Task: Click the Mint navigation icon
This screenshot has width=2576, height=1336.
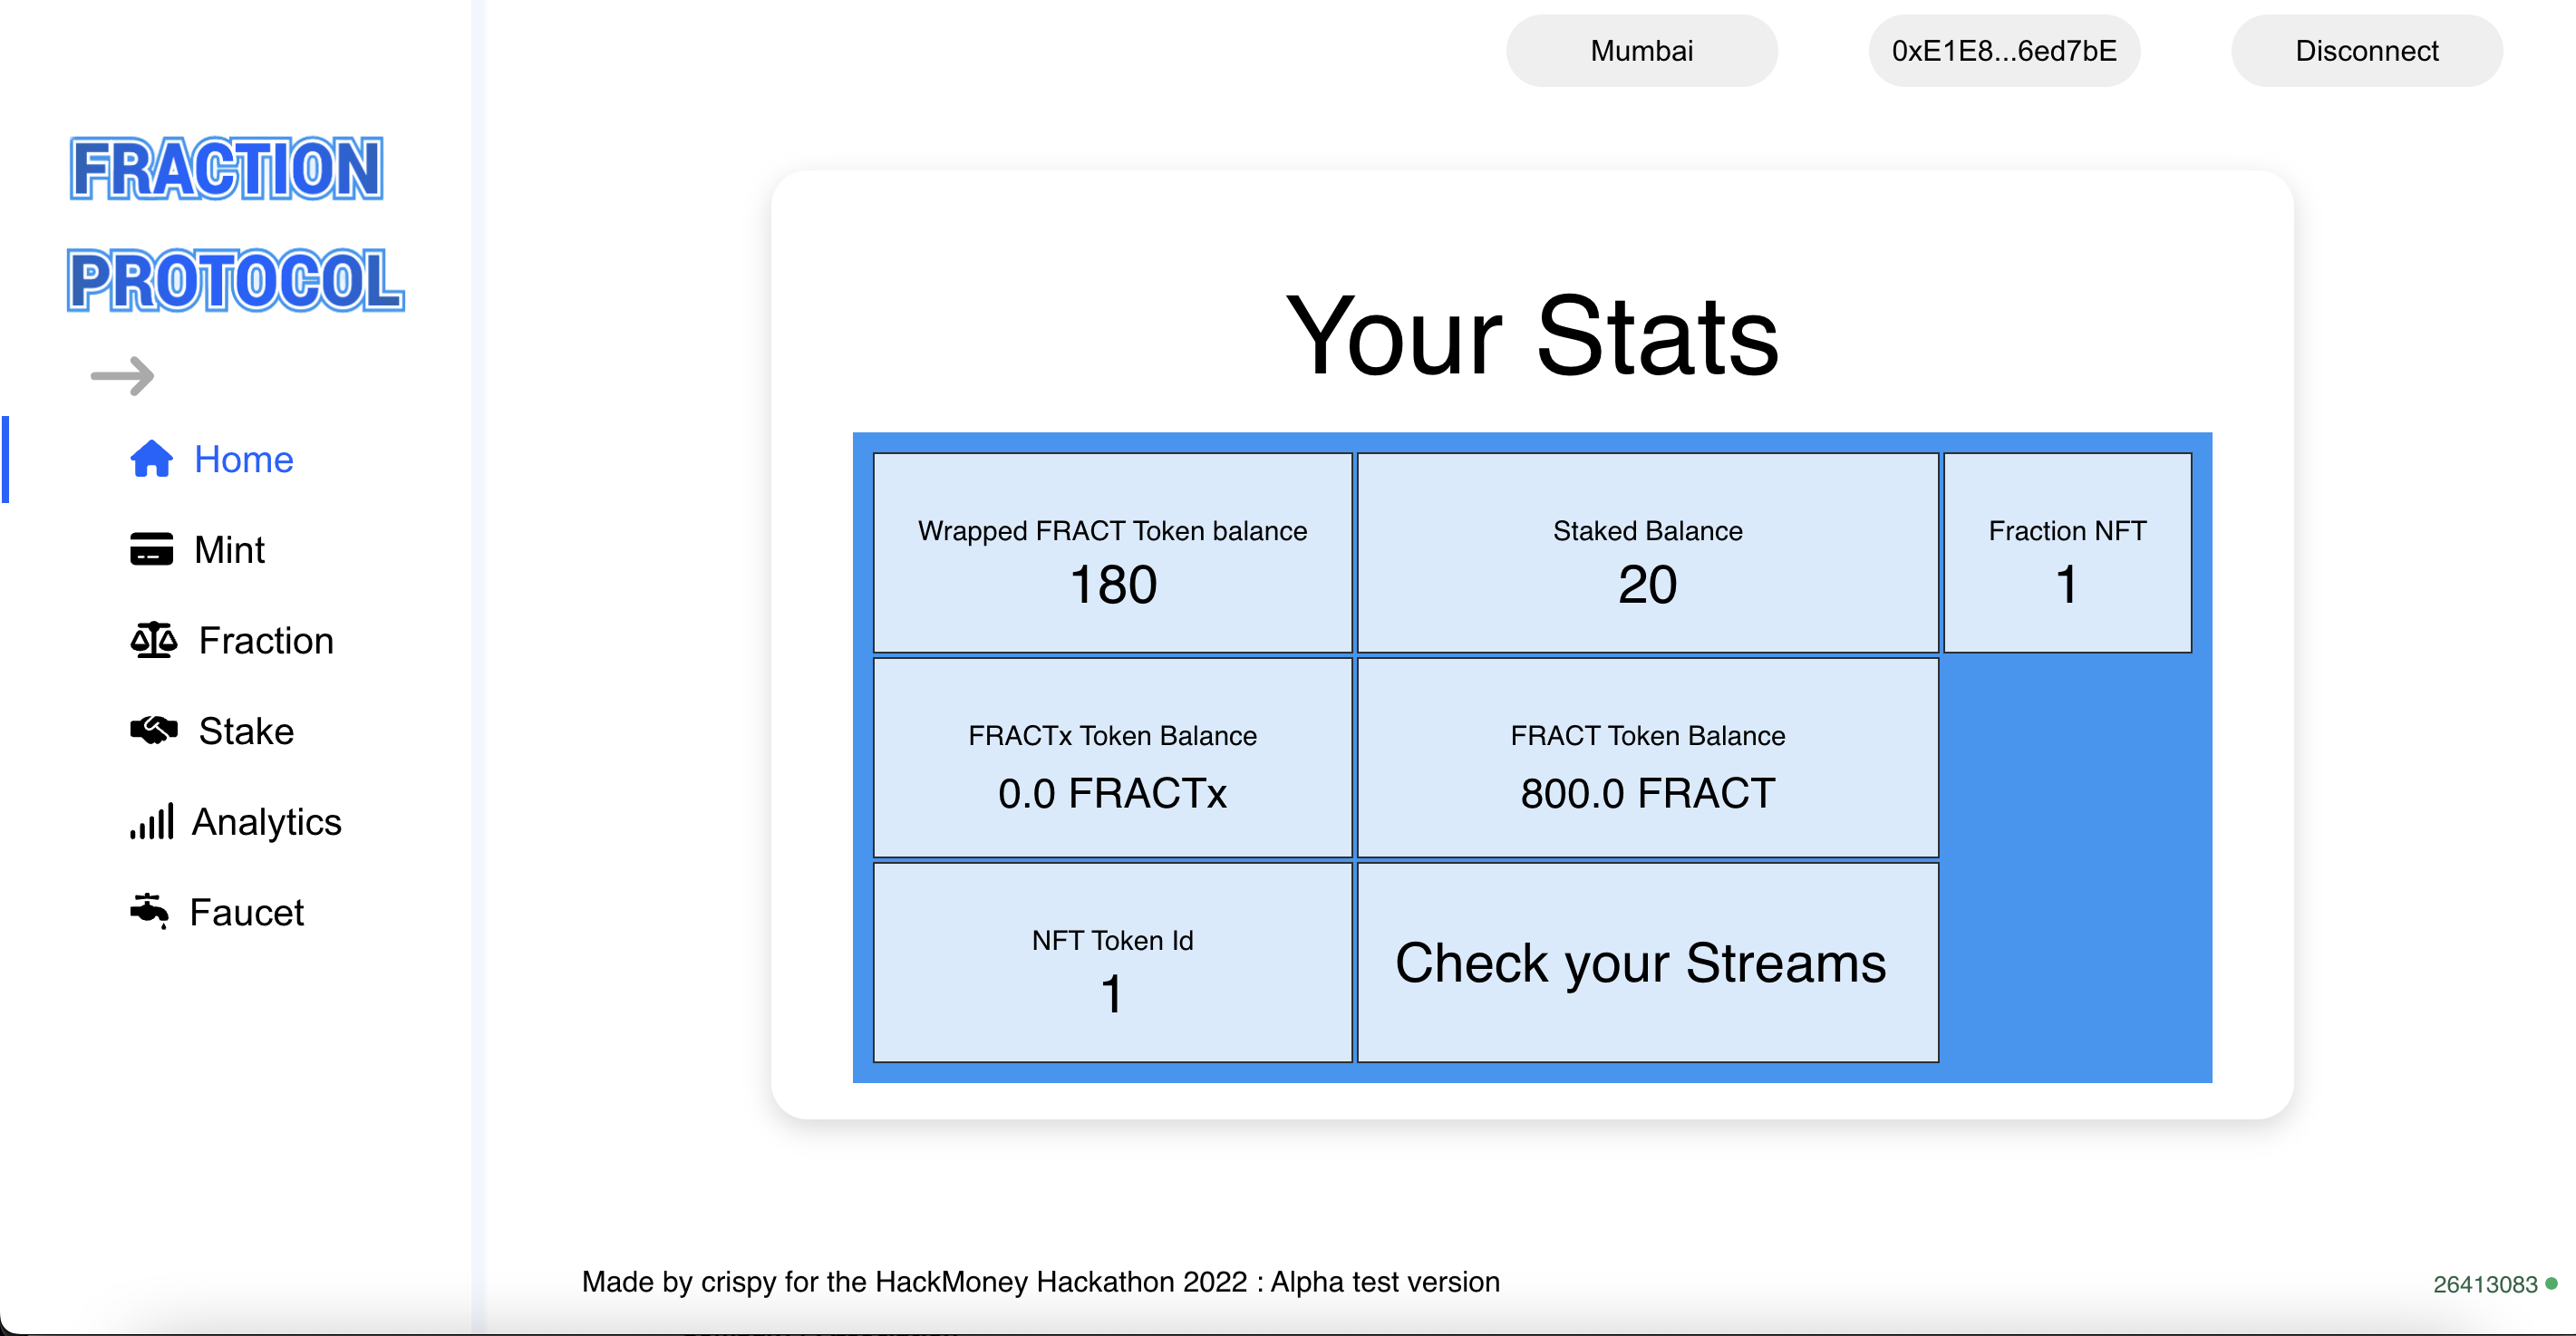Action: coord(150,547)
